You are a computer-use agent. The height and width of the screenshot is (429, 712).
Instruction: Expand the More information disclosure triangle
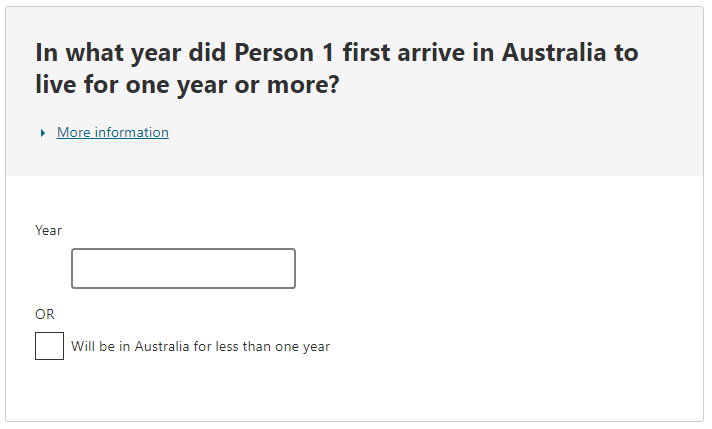coord(43,133)
